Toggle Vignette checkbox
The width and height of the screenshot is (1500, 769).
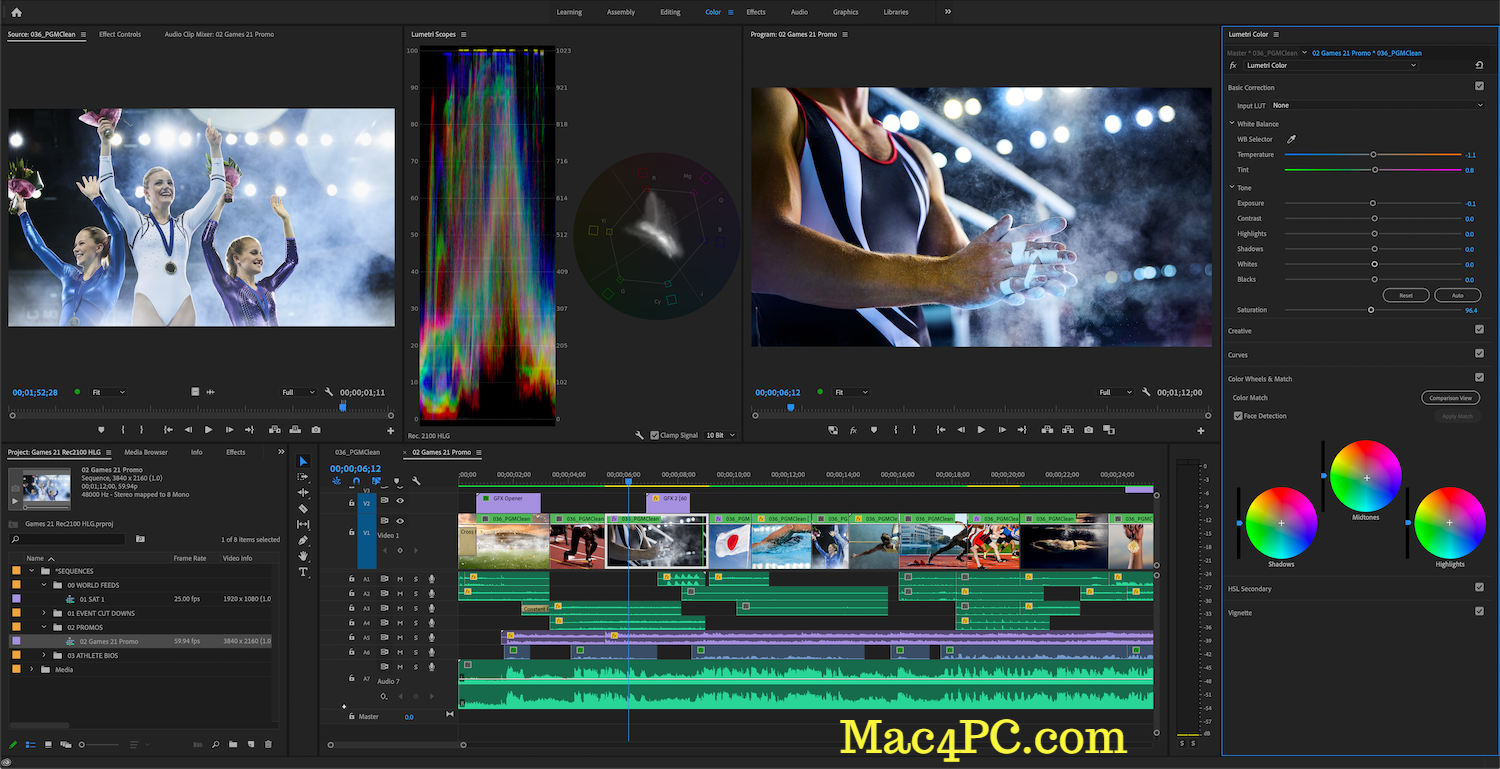(1479, 612)
